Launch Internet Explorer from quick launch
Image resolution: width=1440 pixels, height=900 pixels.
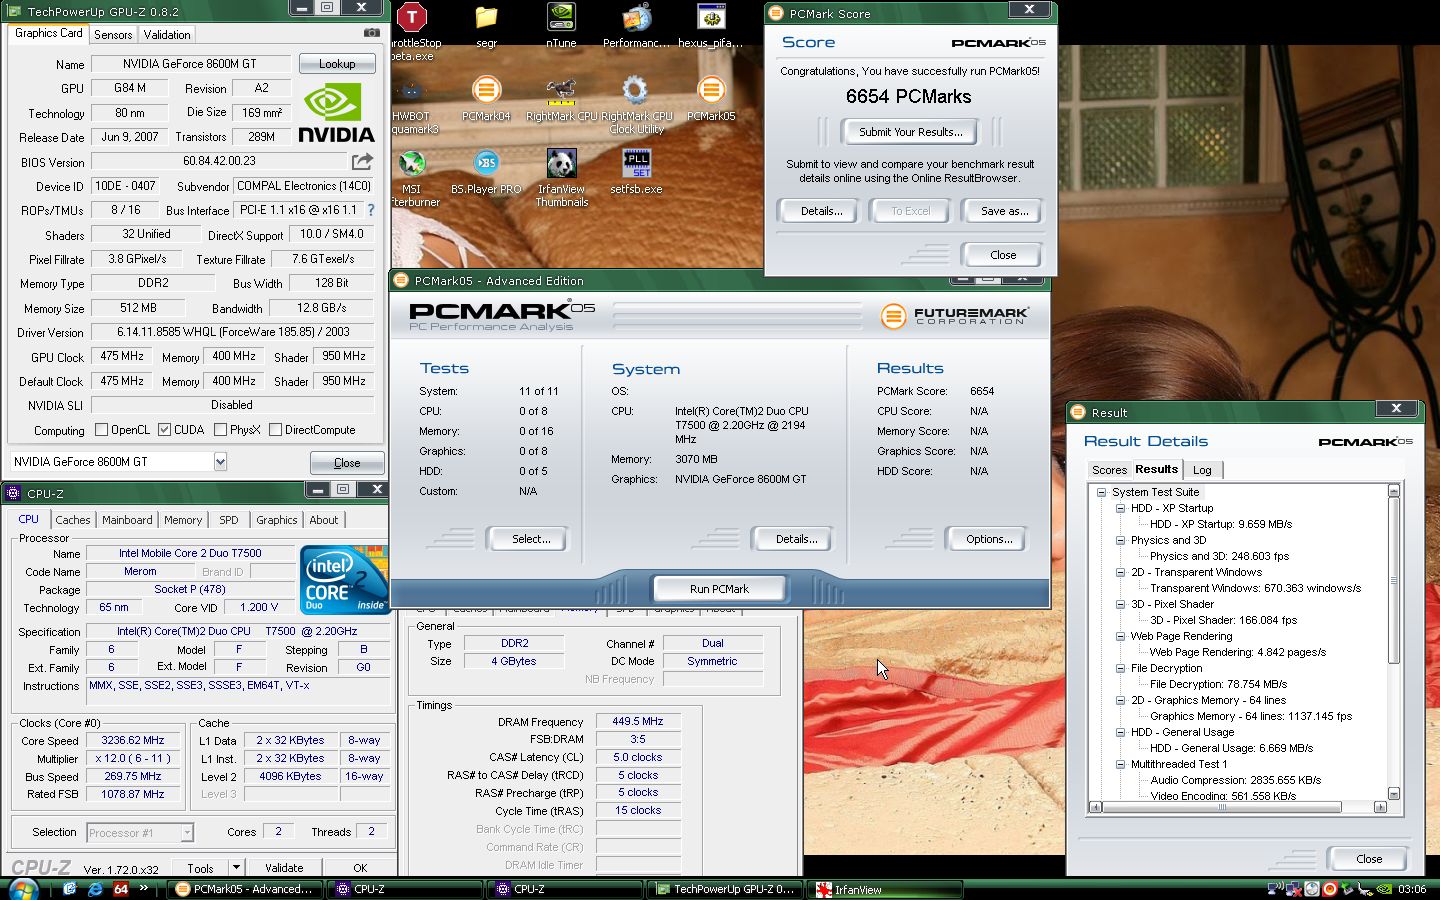[x=95, y=888]
